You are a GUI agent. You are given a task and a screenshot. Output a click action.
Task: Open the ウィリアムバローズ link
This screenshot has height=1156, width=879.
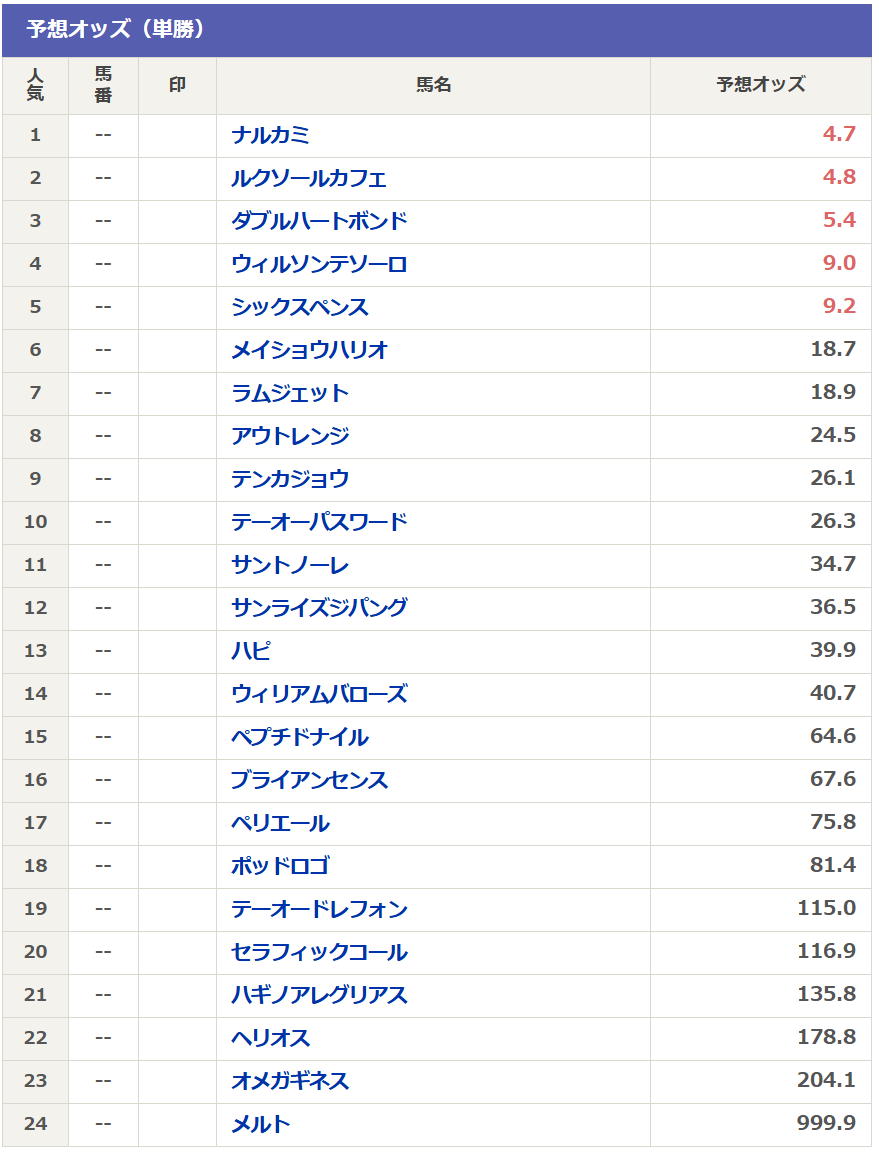(319, 694)
